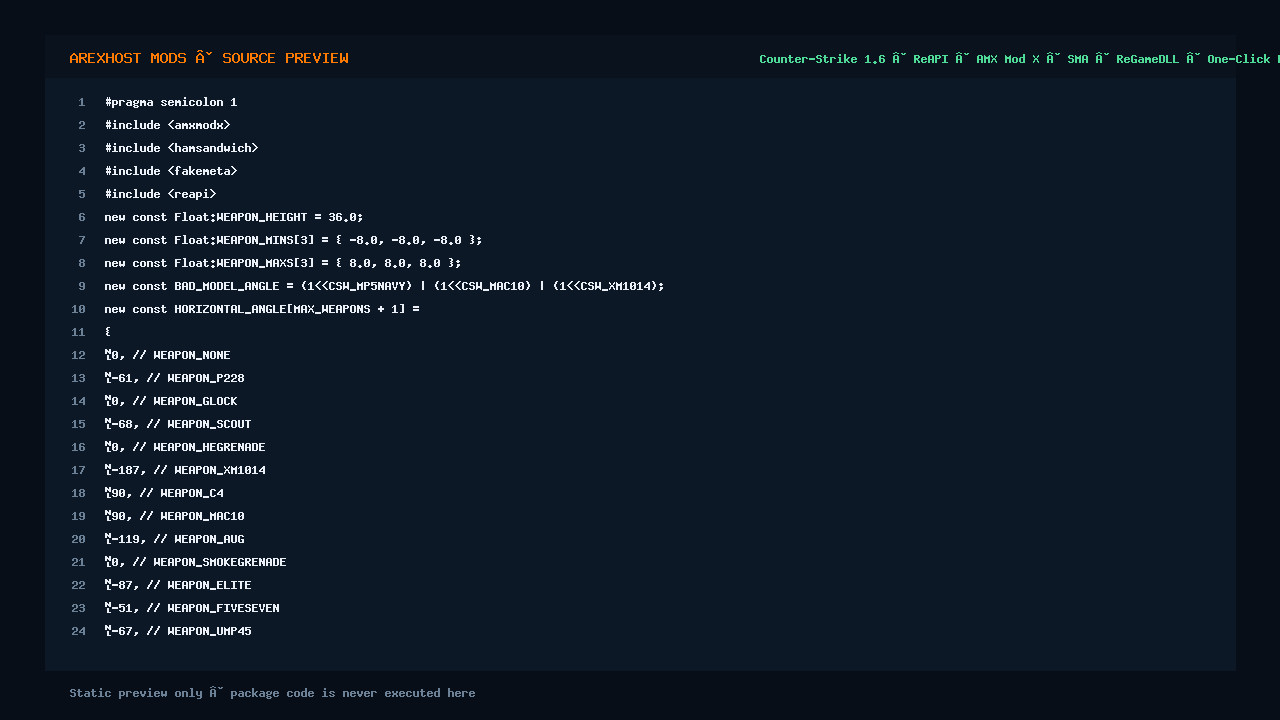This screenshot has width=1280, height=720.
Task: Click the '-68, // WEAPON_SCOUT' entry
Action: coord(178,424)
